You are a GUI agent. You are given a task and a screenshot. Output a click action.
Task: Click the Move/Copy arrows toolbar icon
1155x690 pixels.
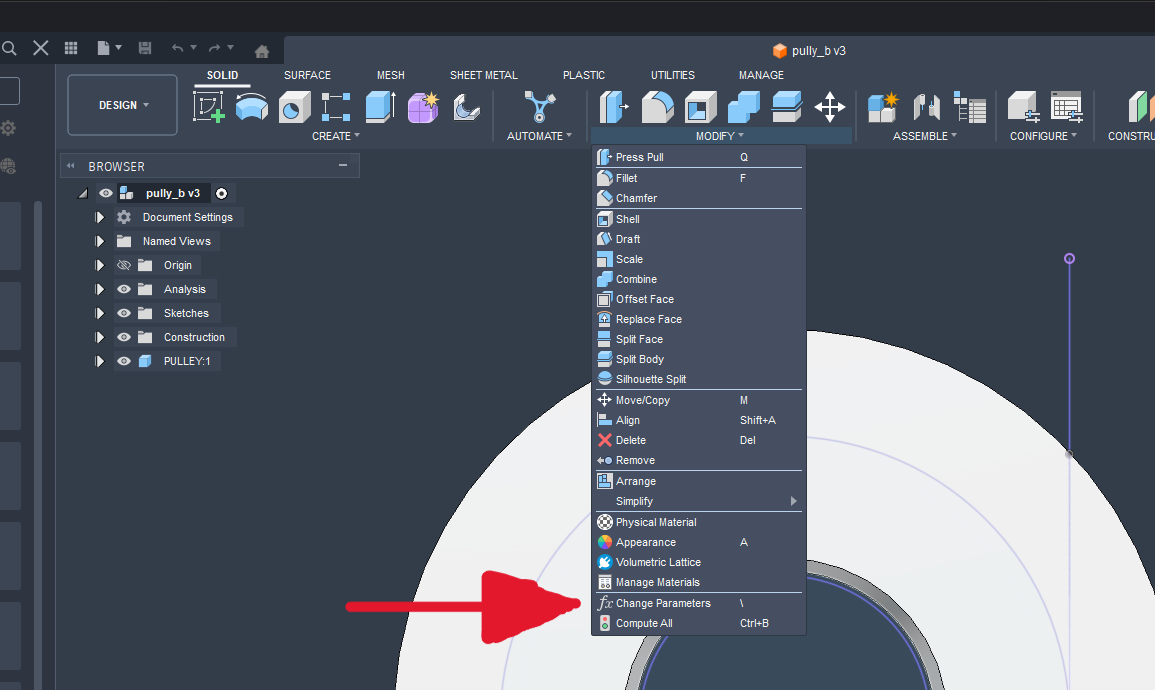pos(829,107)
